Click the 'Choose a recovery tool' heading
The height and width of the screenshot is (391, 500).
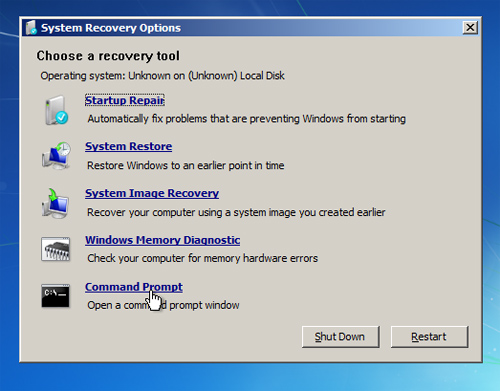(108, 56)
